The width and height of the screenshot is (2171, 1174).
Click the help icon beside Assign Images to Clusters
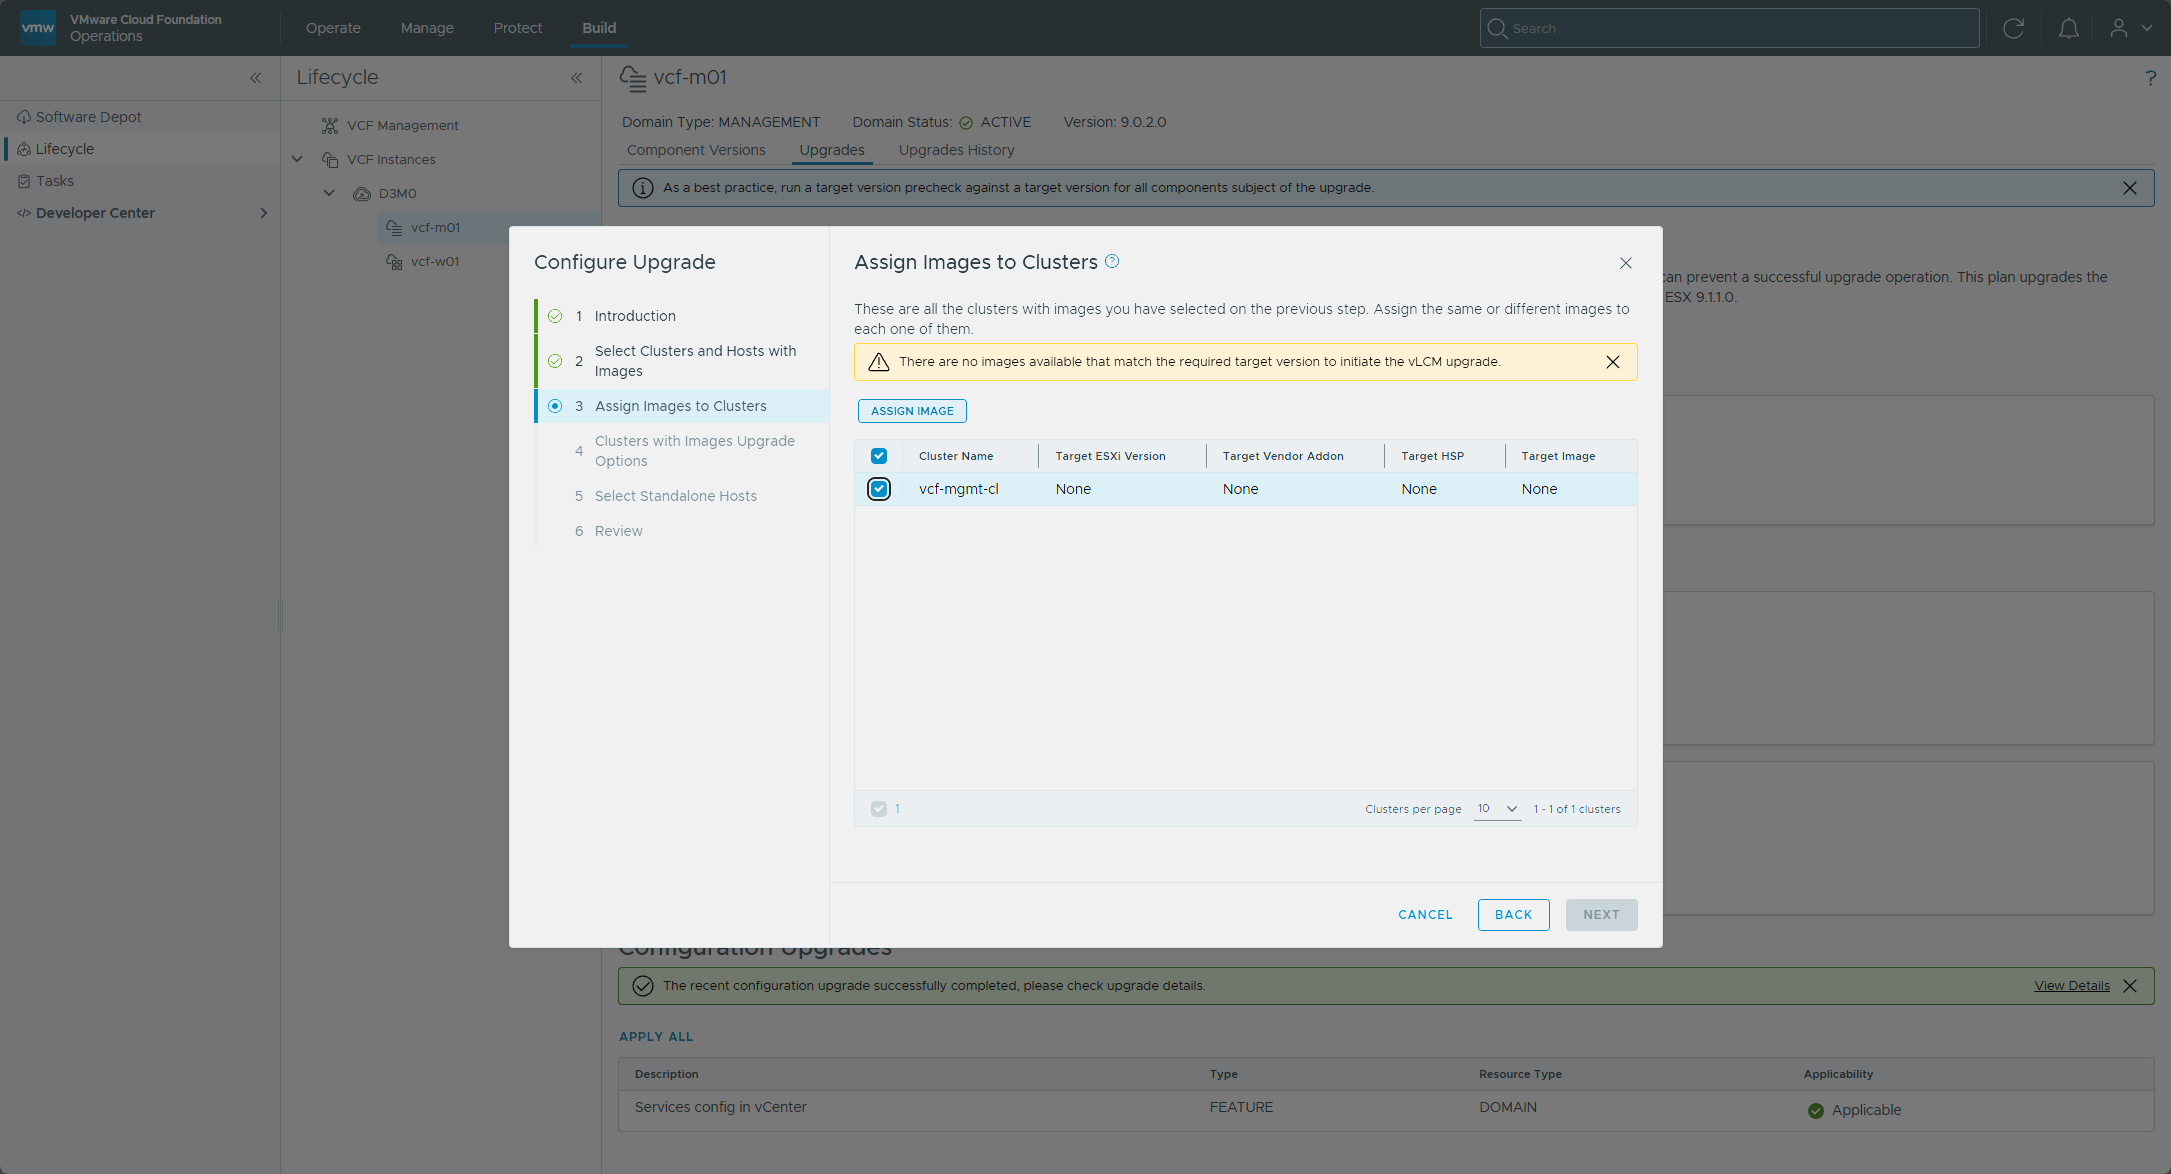(1112, 261)
